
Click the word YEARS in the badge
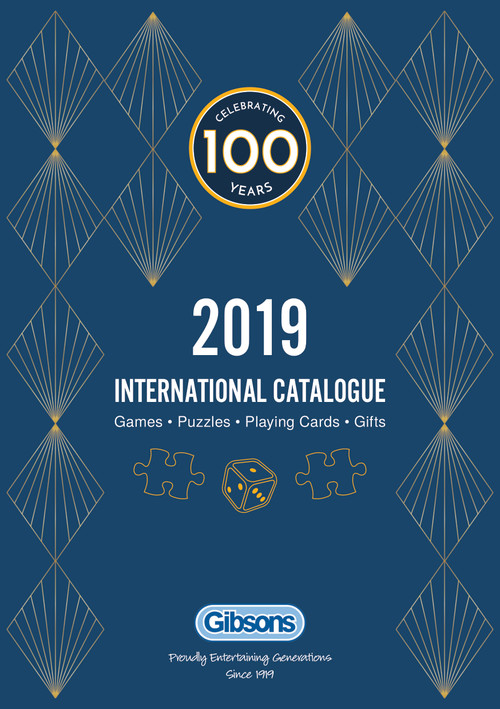[x=251, y=188]
